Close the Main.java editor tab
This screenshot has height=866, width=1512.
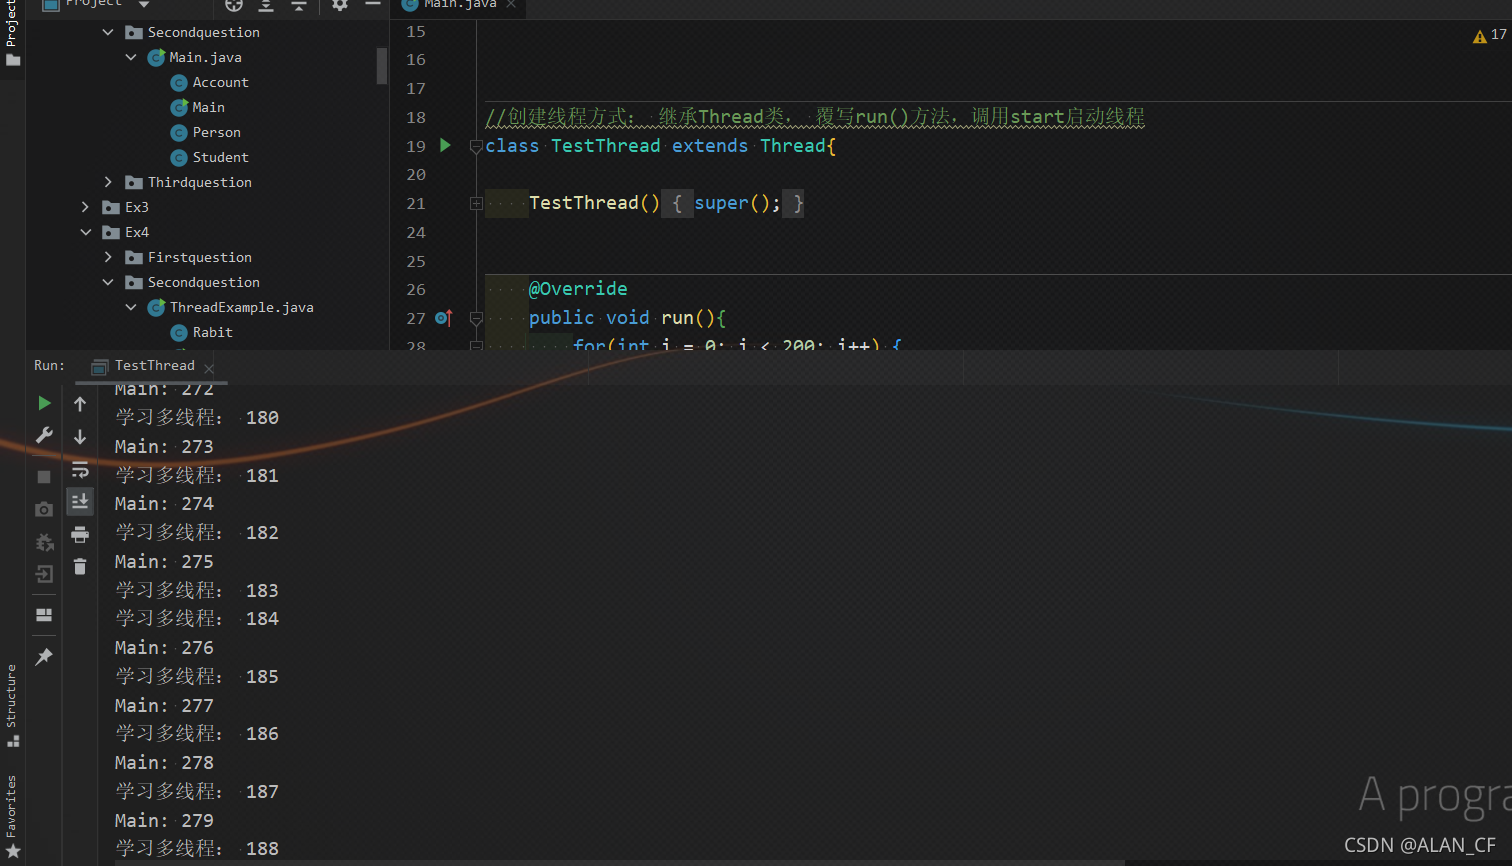coord(511,4)
